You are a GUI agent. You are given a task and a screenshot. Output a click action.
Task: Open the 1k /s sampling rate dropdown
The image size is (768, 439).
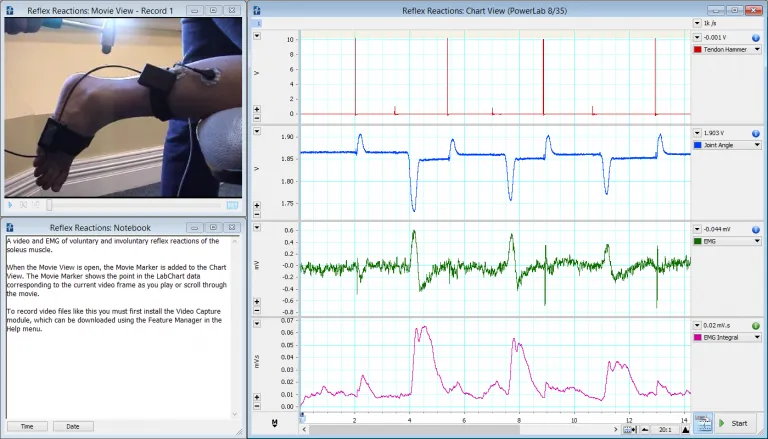(x=696, y=22)
